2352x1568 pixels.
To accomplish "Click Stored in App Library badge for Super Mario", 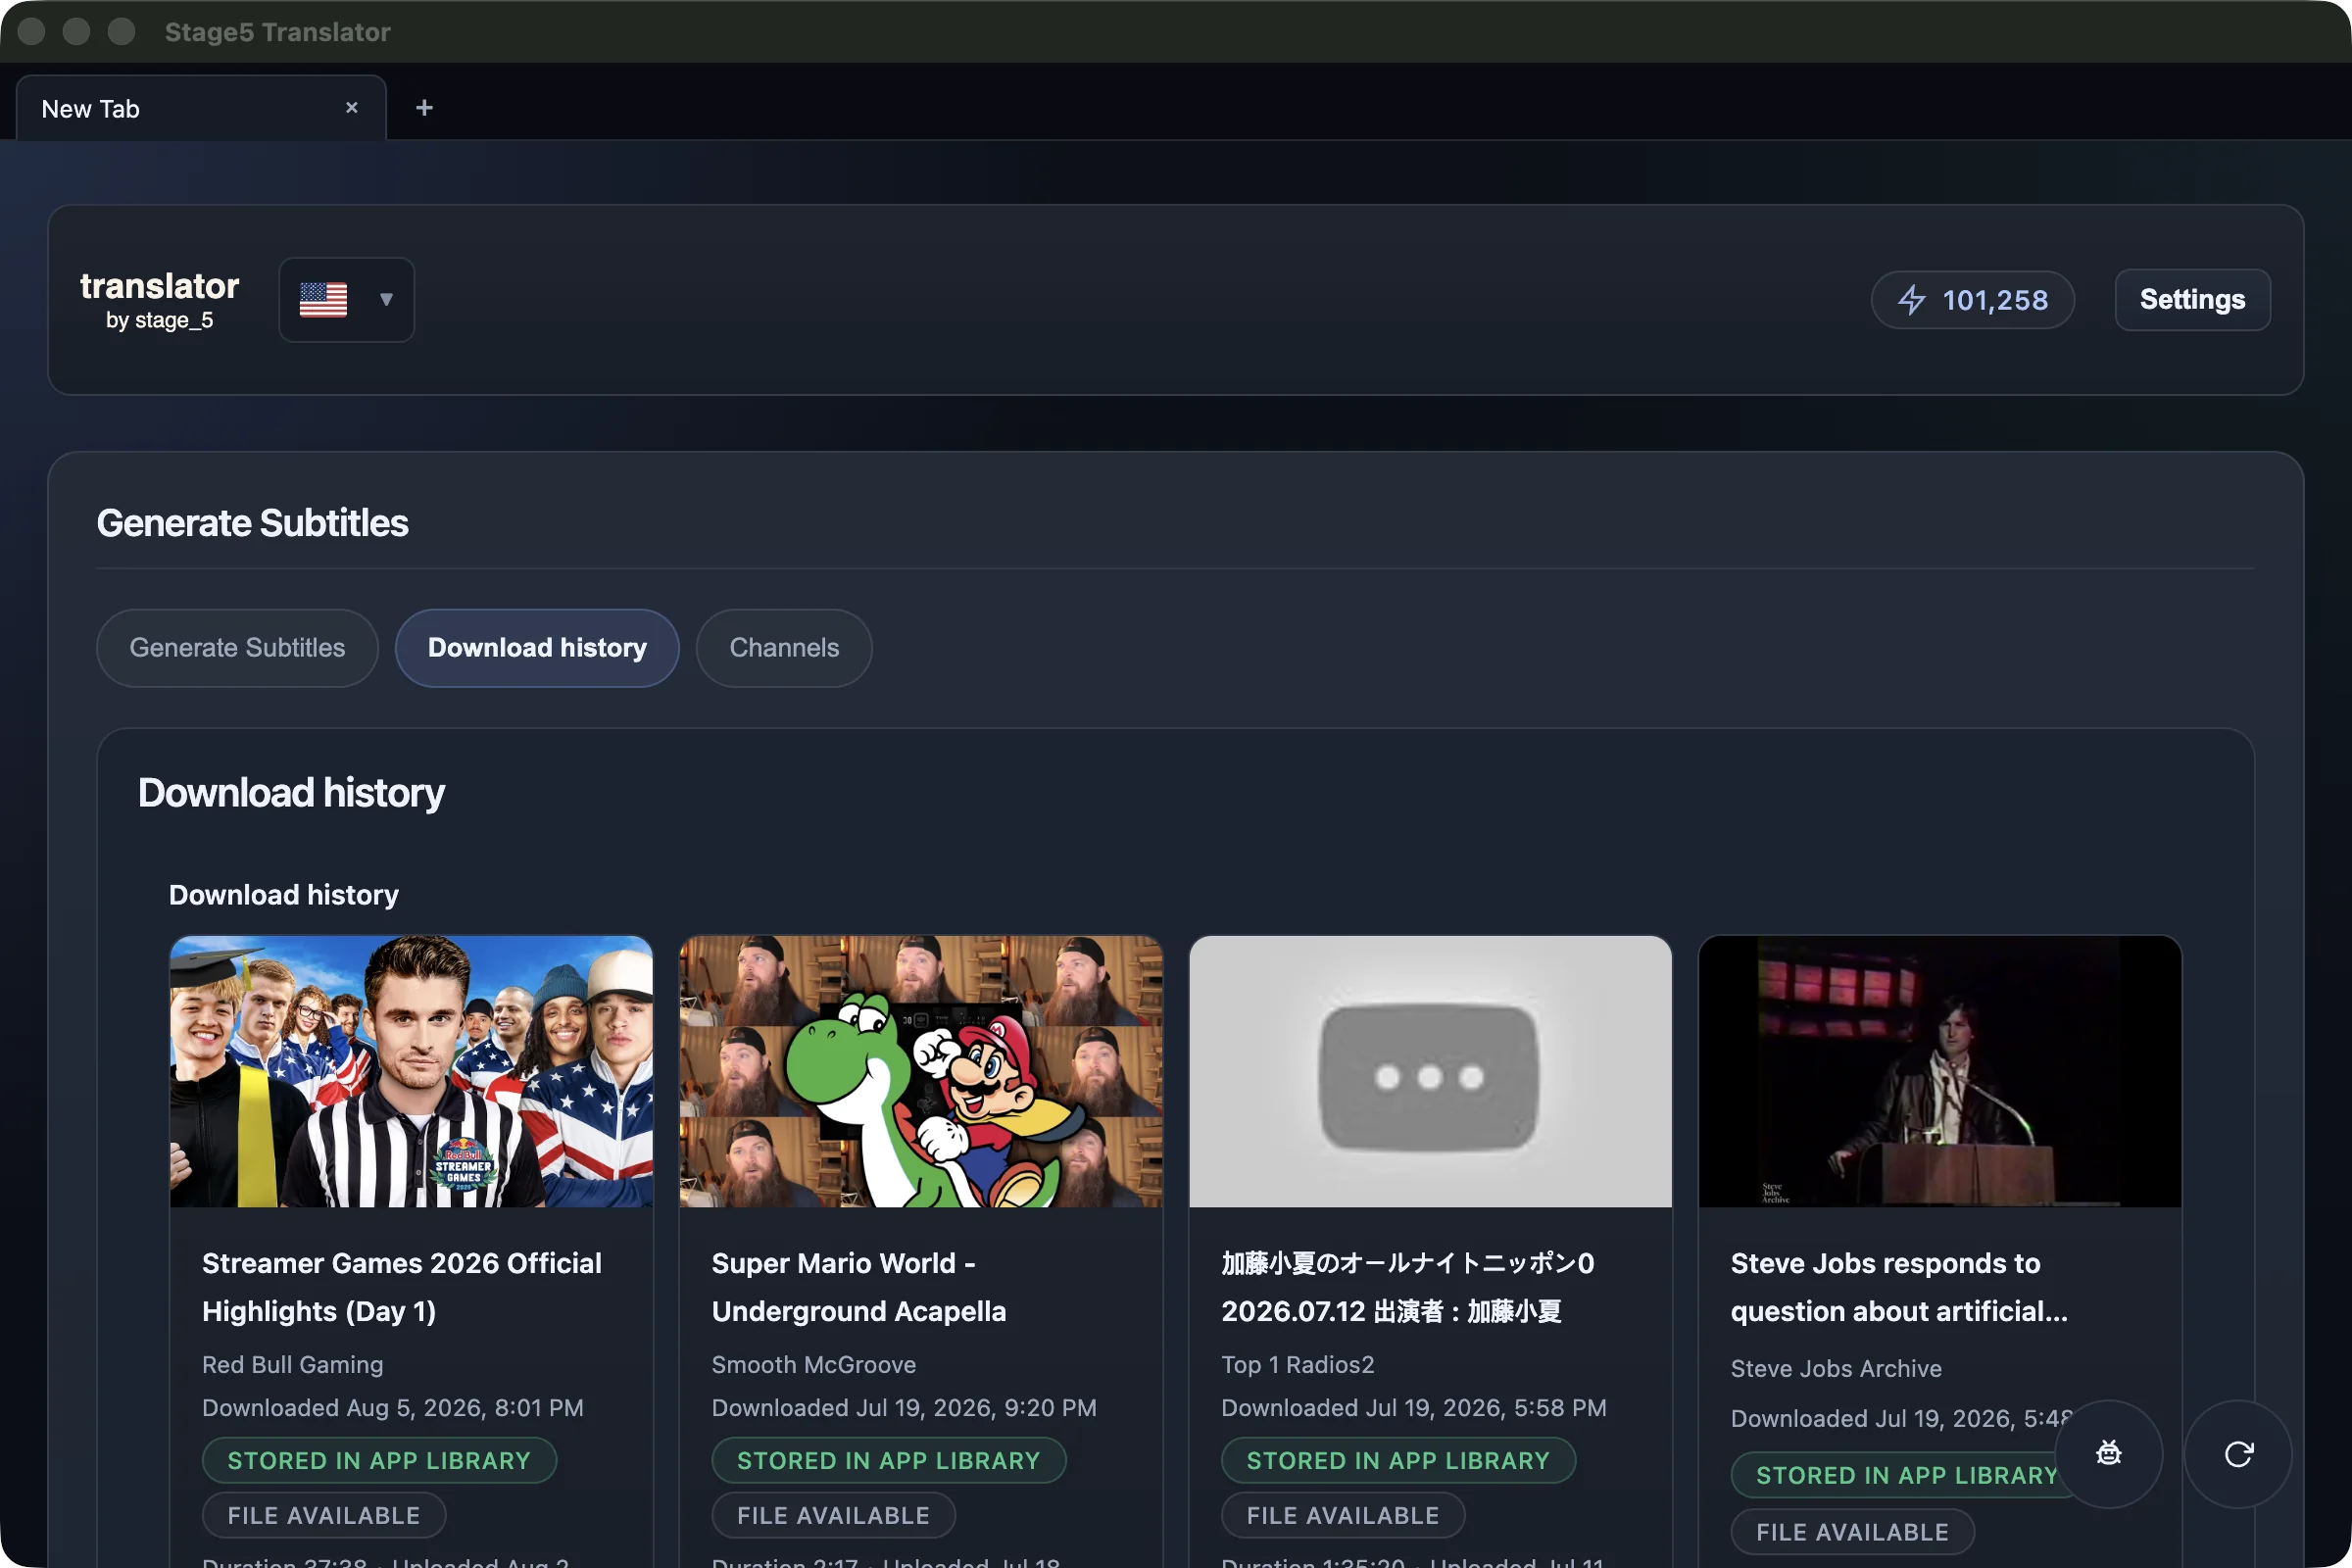I will 889,1461.
